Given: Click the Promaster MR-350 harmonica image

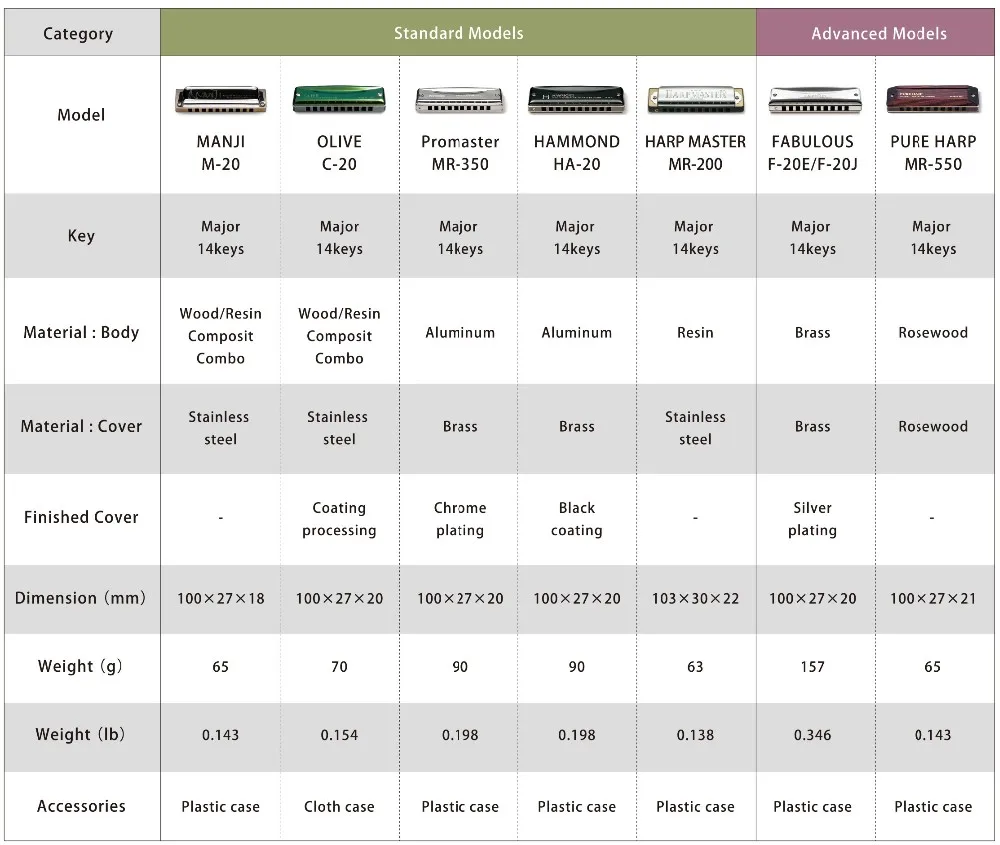Looking at the screenshot, I should 460,100.
